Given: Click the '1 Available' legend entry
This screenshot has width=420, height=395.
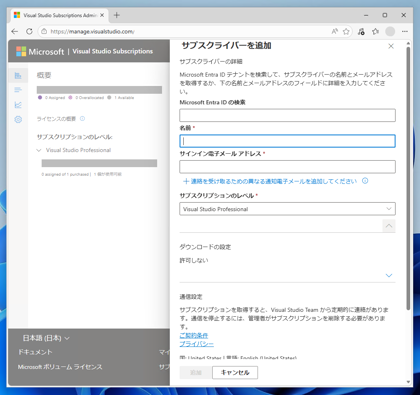Looking at the screenshot, I should 121,98.
